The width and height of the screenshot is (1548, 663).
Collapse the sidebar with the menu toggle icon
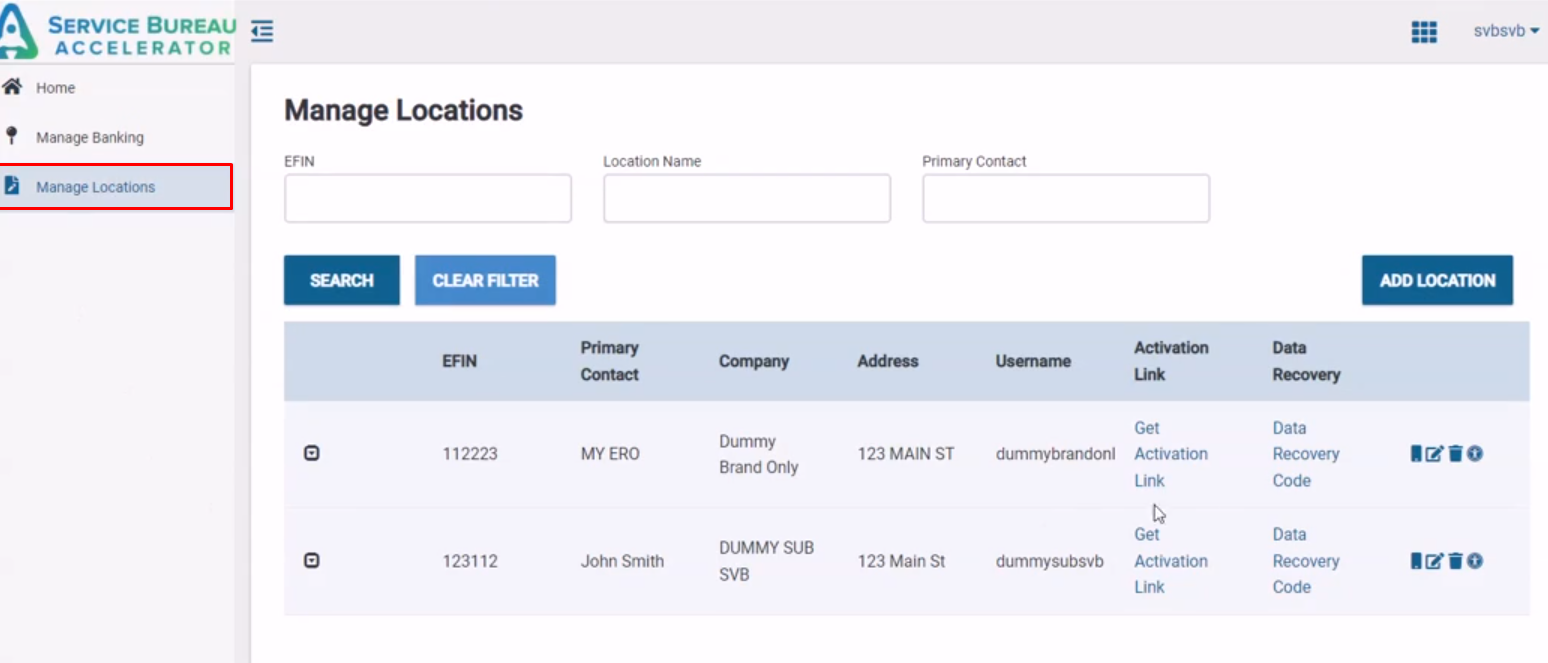[x=262, y=32]
